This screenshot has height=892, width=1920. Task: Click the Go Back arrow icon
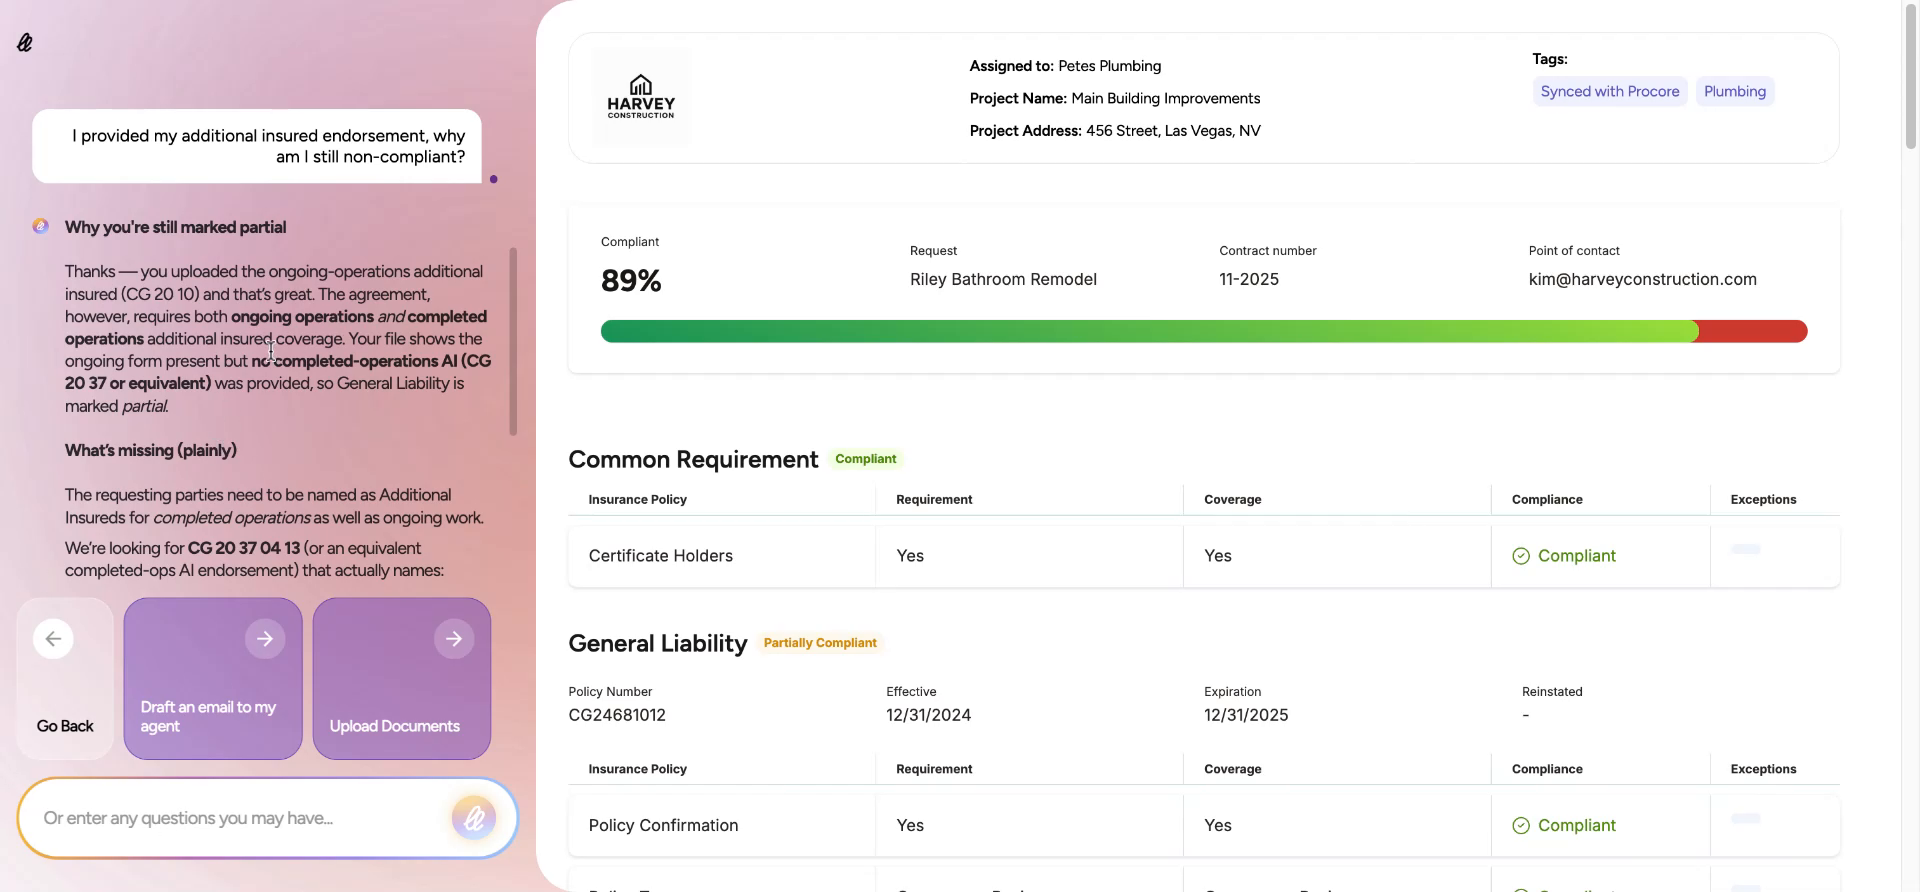click(53, 639)
